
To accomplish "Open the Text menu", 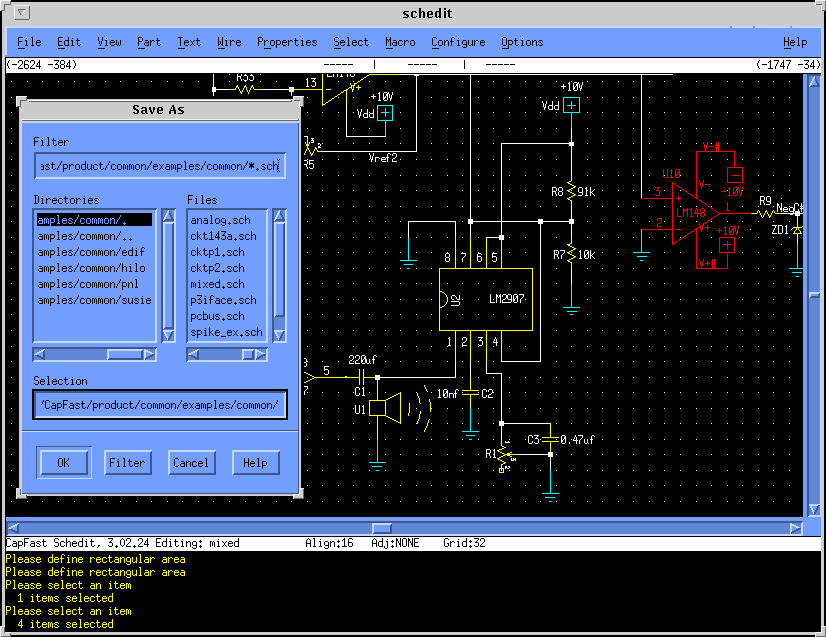I will 189,42.
